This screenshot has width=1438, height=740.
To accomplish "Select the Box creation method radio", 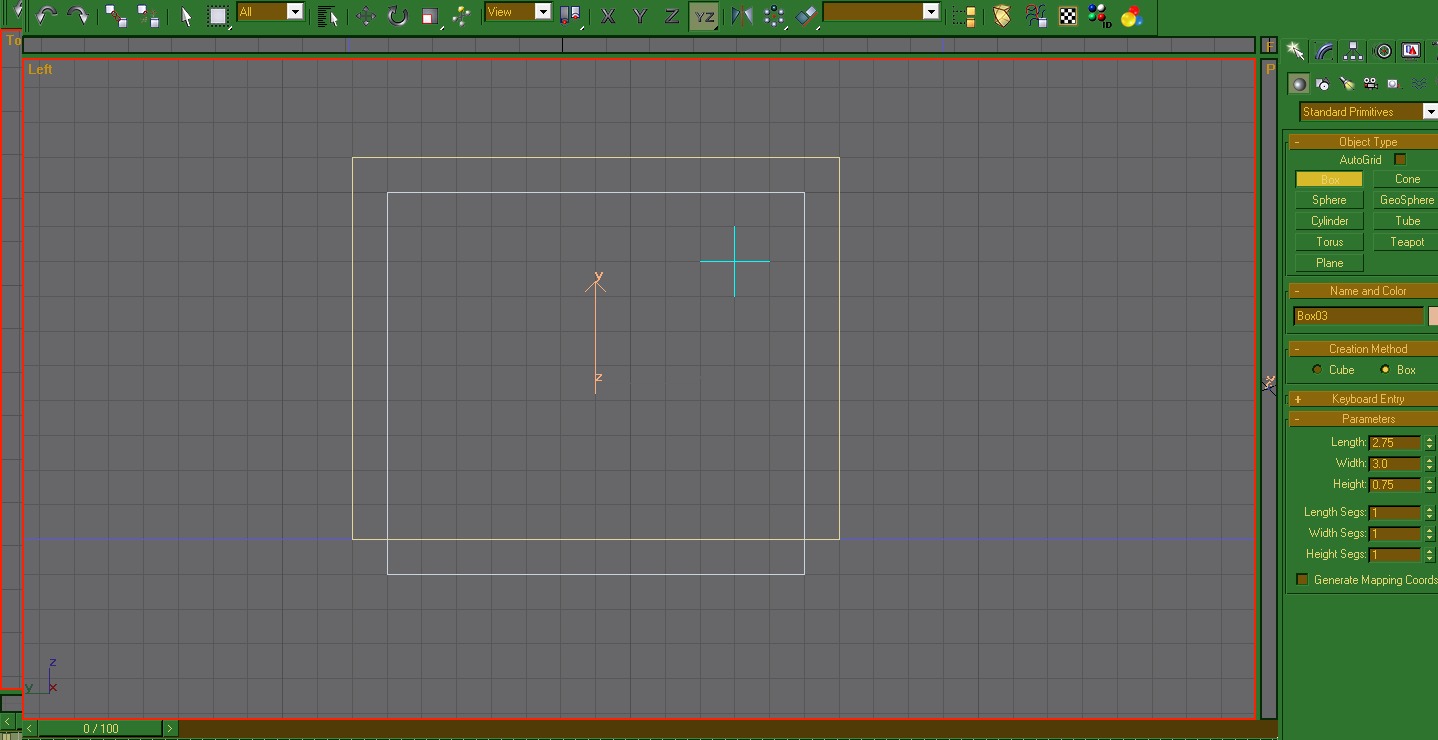I will [x=1385, y=370].
